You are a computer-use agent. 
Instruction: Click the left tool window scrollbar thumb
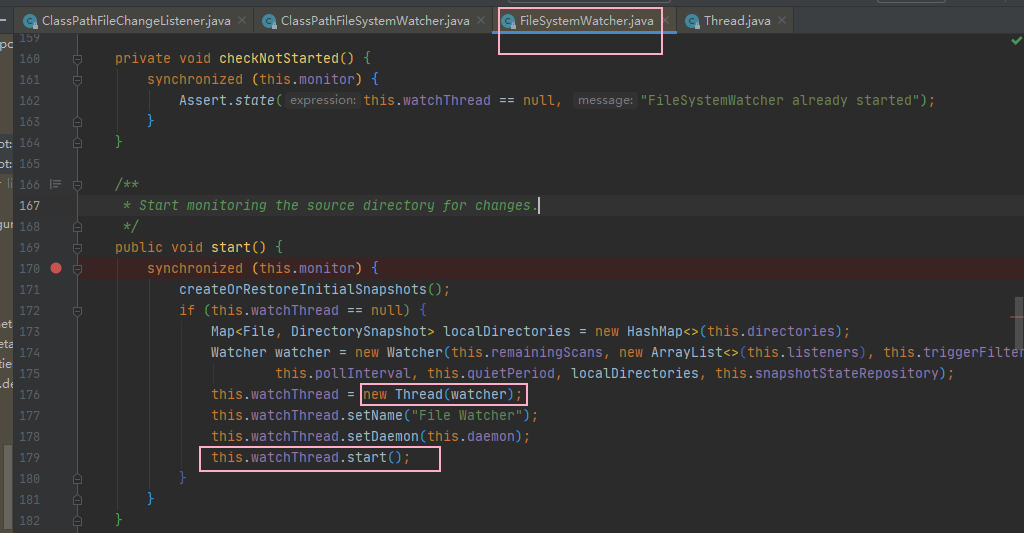8,486
